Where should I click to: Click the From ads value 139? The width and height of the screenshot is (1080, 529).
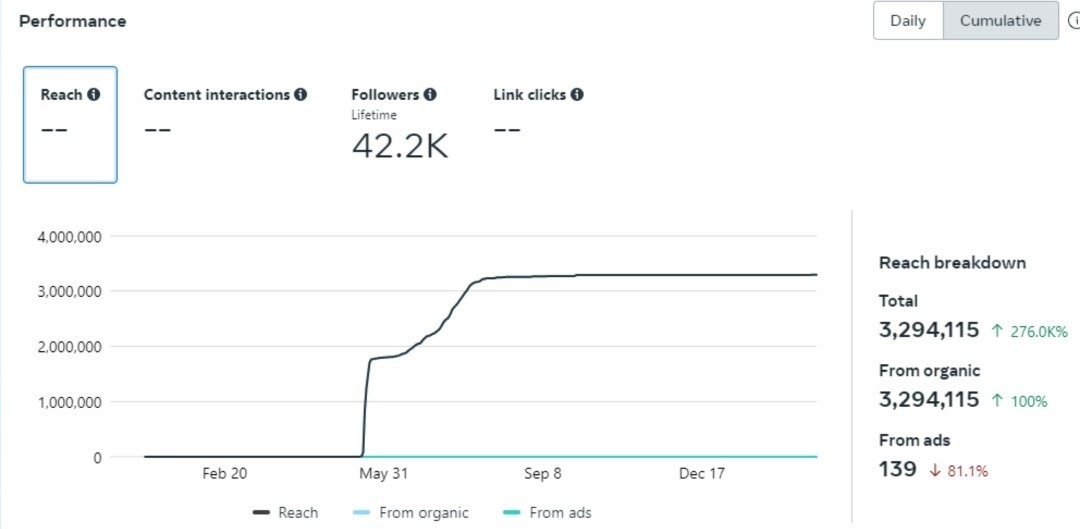pos(898,469)
